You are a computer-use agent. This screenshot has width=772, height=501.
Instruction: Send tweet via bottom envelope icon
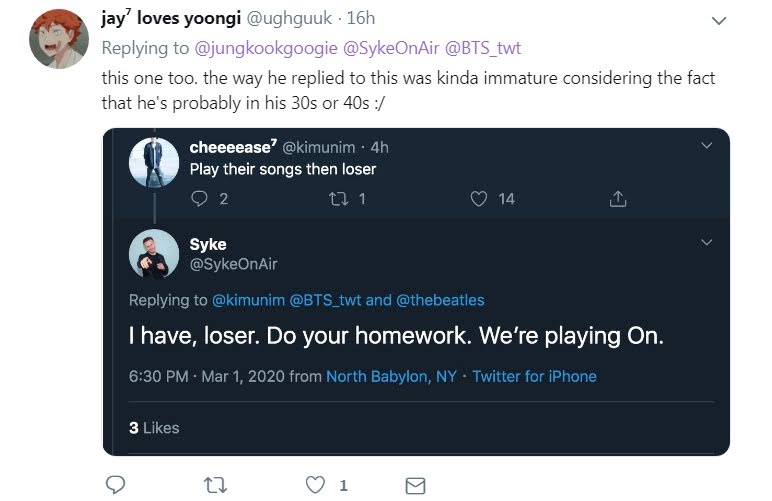pyautogui.click(x=416, y=485)
